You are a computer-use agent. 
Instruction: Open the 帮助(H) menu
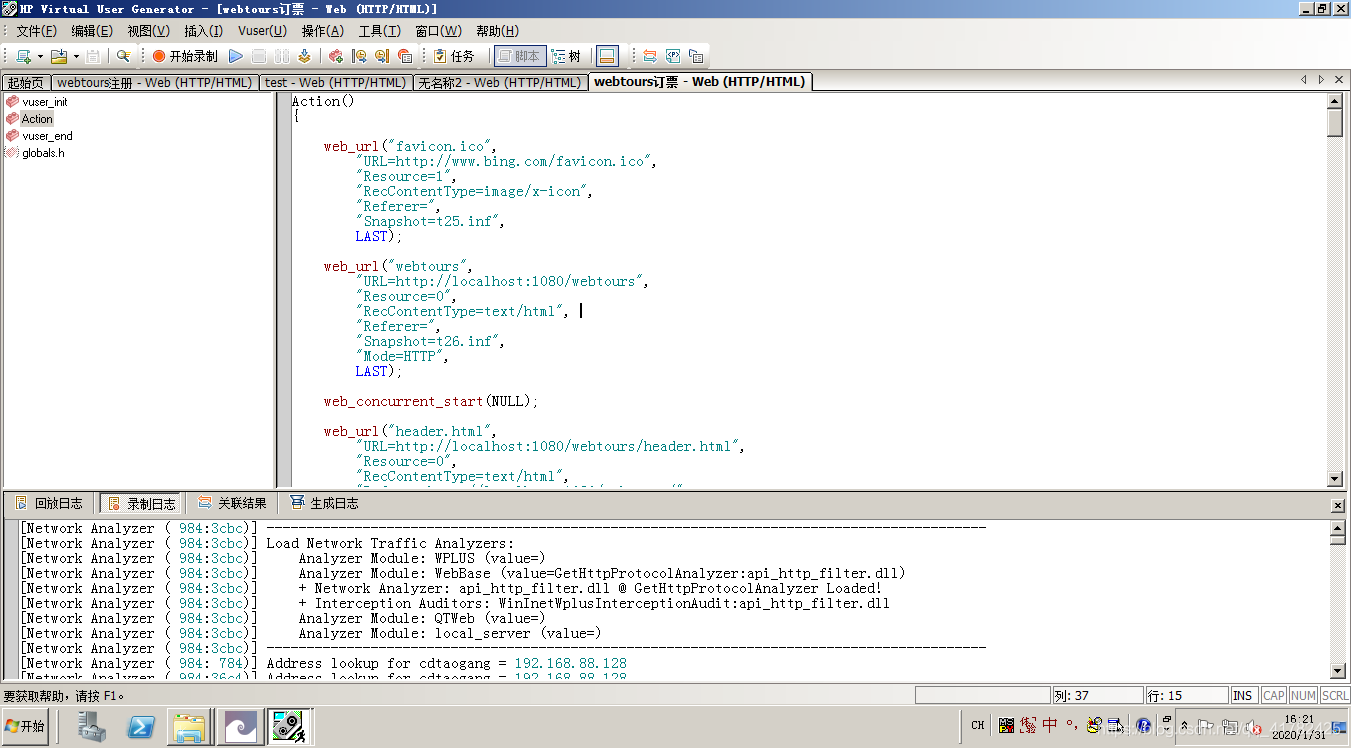point(497,31)
